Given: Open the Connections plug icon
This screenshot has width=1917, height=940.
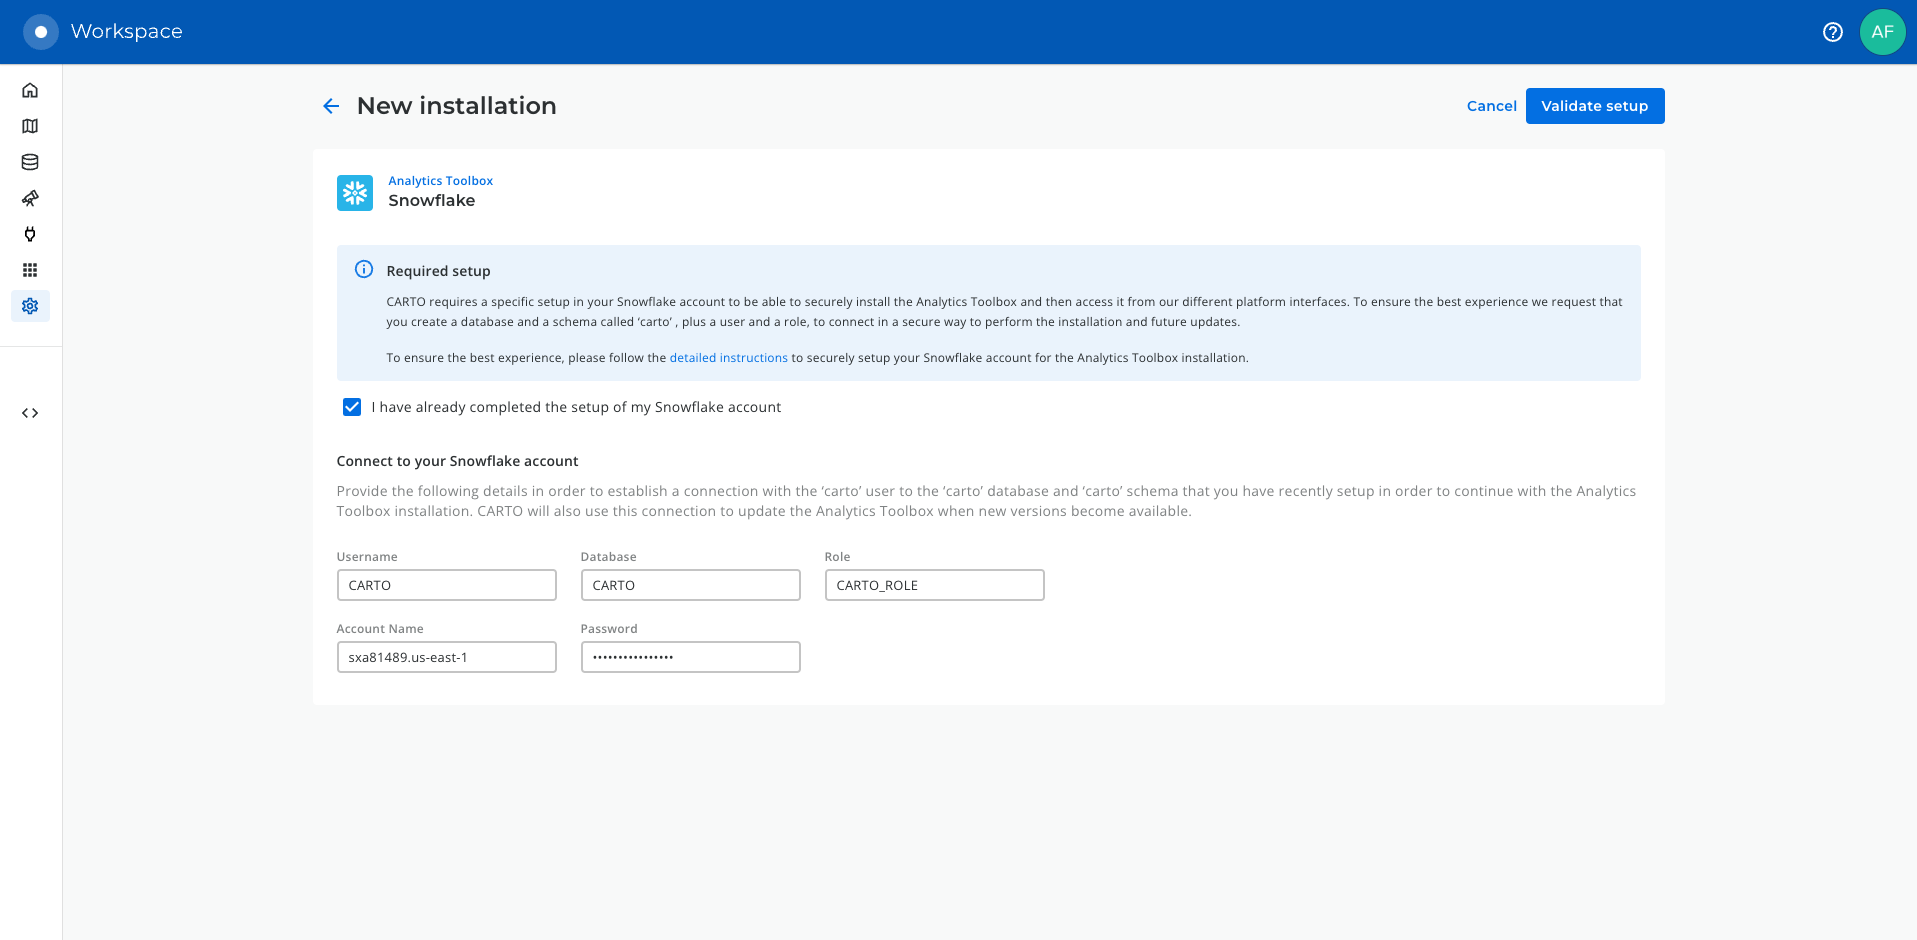Looking at the screenshot, I should click(30, 234).
